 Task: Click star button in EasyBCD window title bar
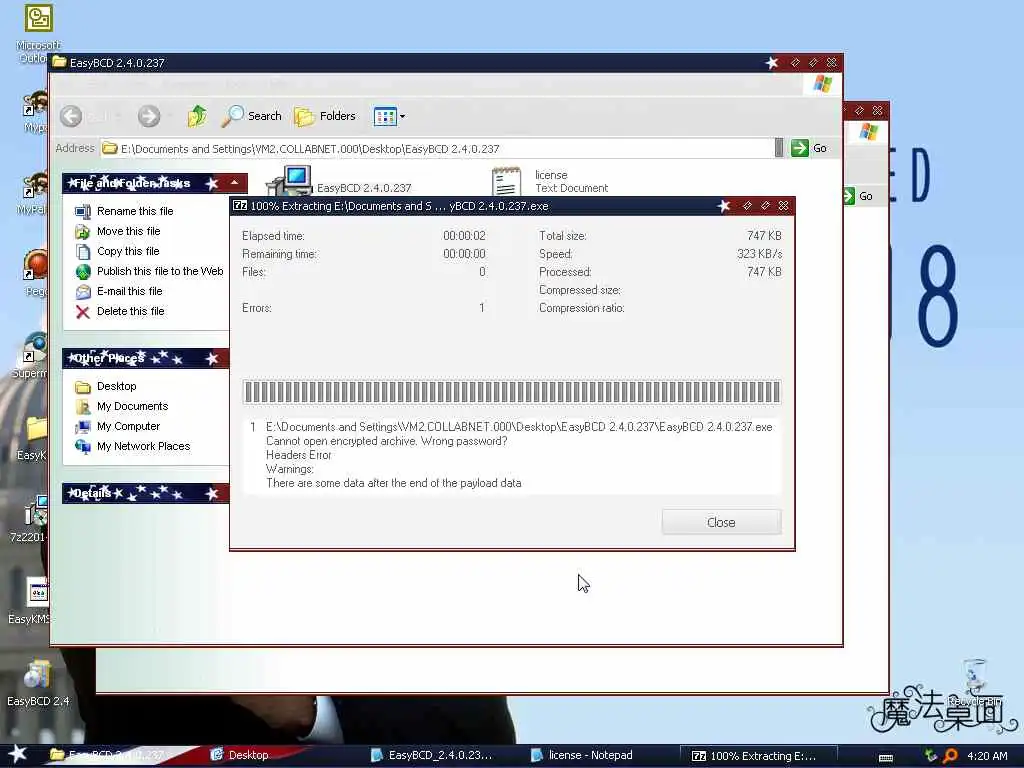pyautogui.click(x=772, y=63)
